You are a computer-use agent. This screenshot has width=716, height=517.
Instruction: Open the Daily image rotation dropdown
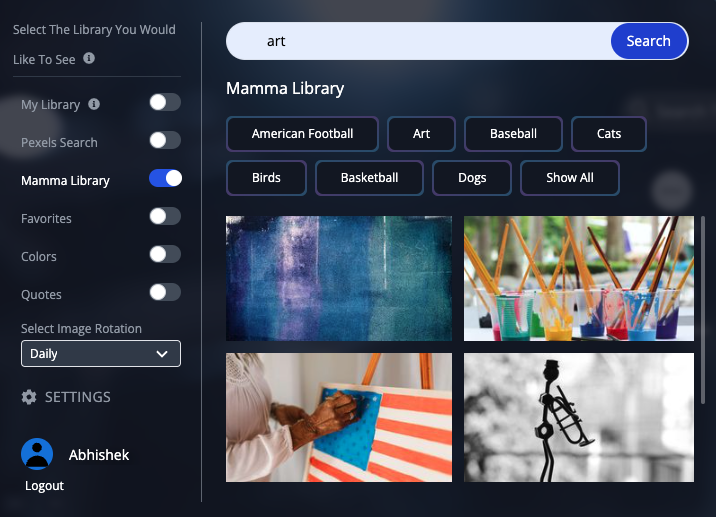[101, 353]
